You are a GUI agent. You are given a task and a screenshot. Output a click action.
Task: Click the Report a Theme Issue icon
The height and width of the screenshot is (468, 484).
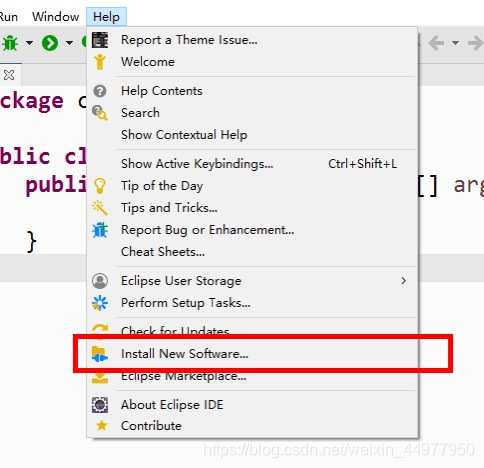[x=100, y=40]
